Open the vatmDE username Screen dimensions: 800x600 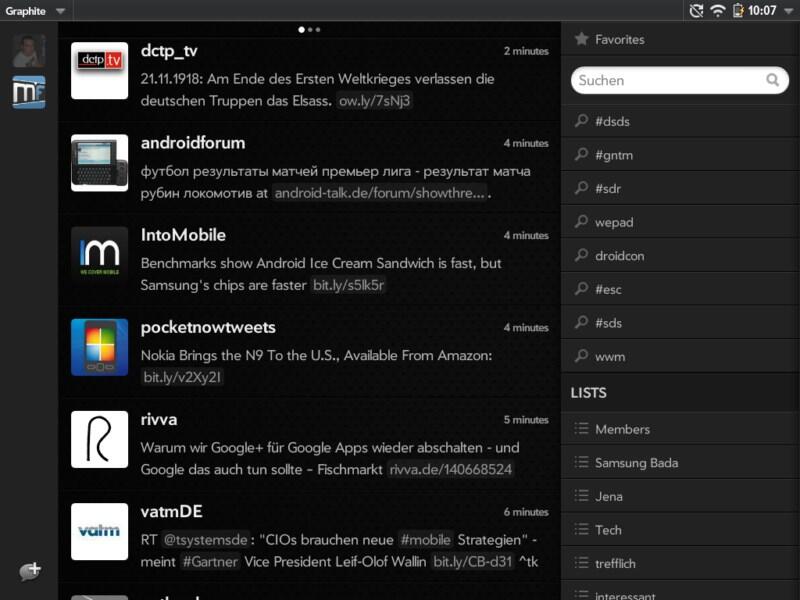click(171, 512)
